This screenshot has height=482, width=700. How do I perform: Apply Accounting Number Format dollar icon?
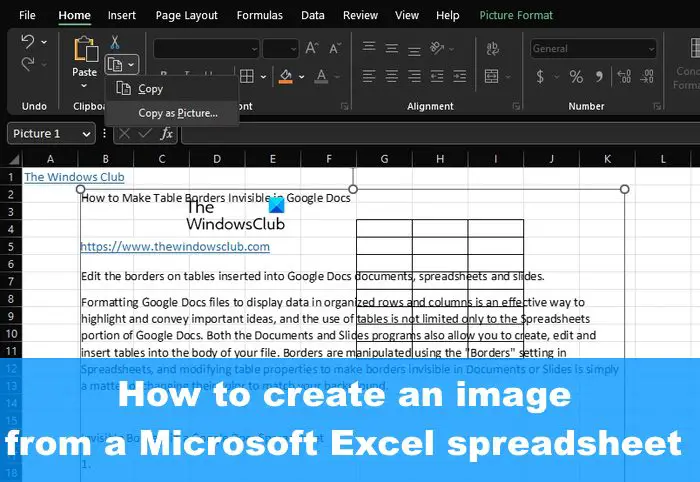click(x=540, y=77)
